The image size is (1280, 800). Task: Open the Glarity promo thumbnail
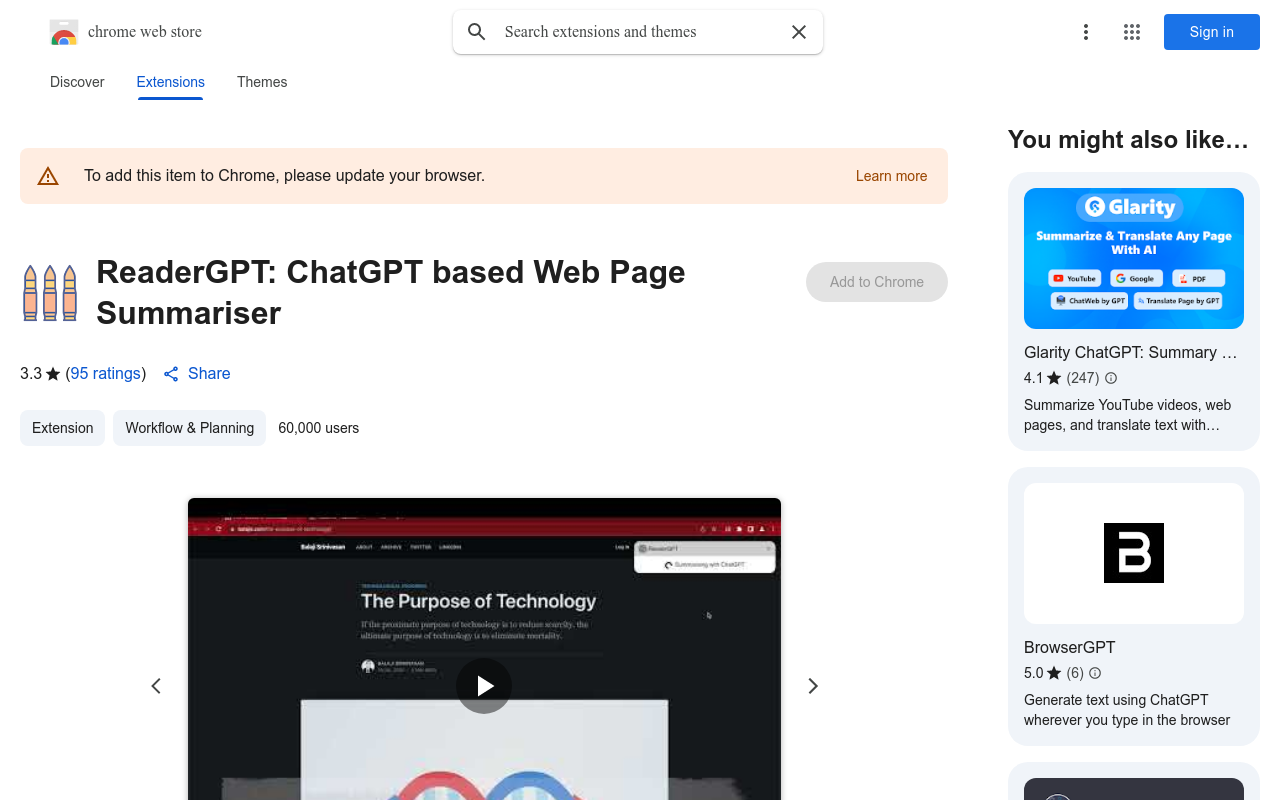(x=1134, y=258)
